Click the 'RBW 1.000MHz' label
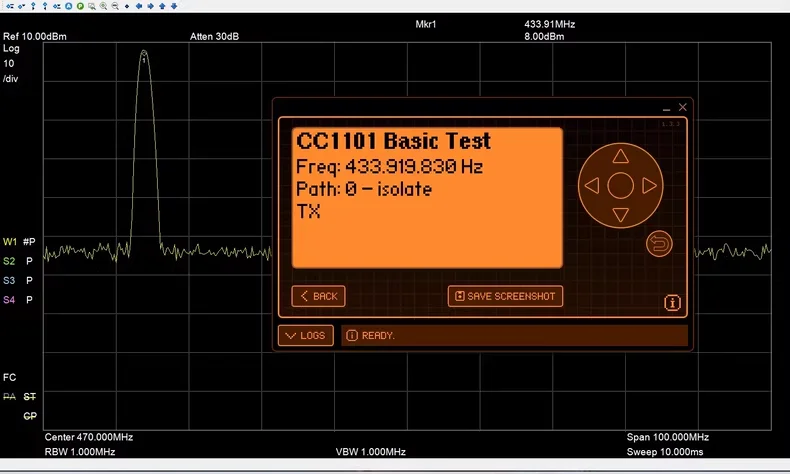This screenshot has height=474, width=790. click(80, 452)
